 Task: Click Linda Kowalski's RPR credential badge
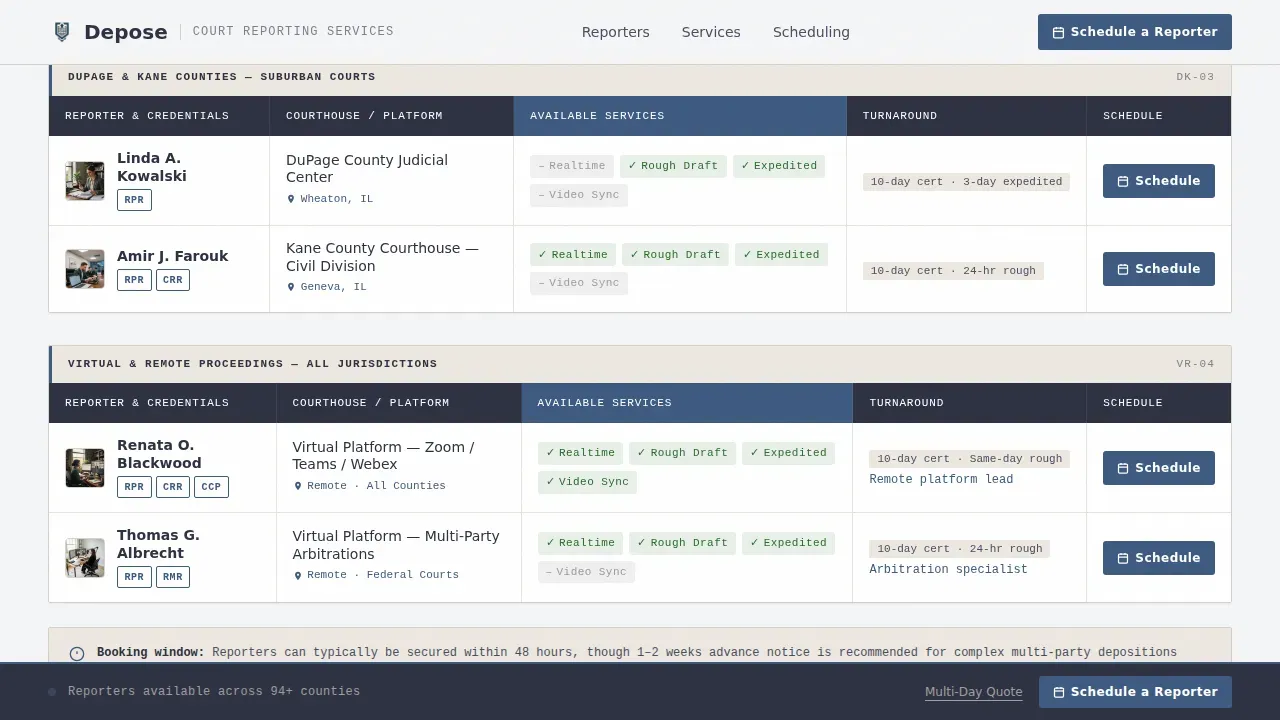pos(134,200)
